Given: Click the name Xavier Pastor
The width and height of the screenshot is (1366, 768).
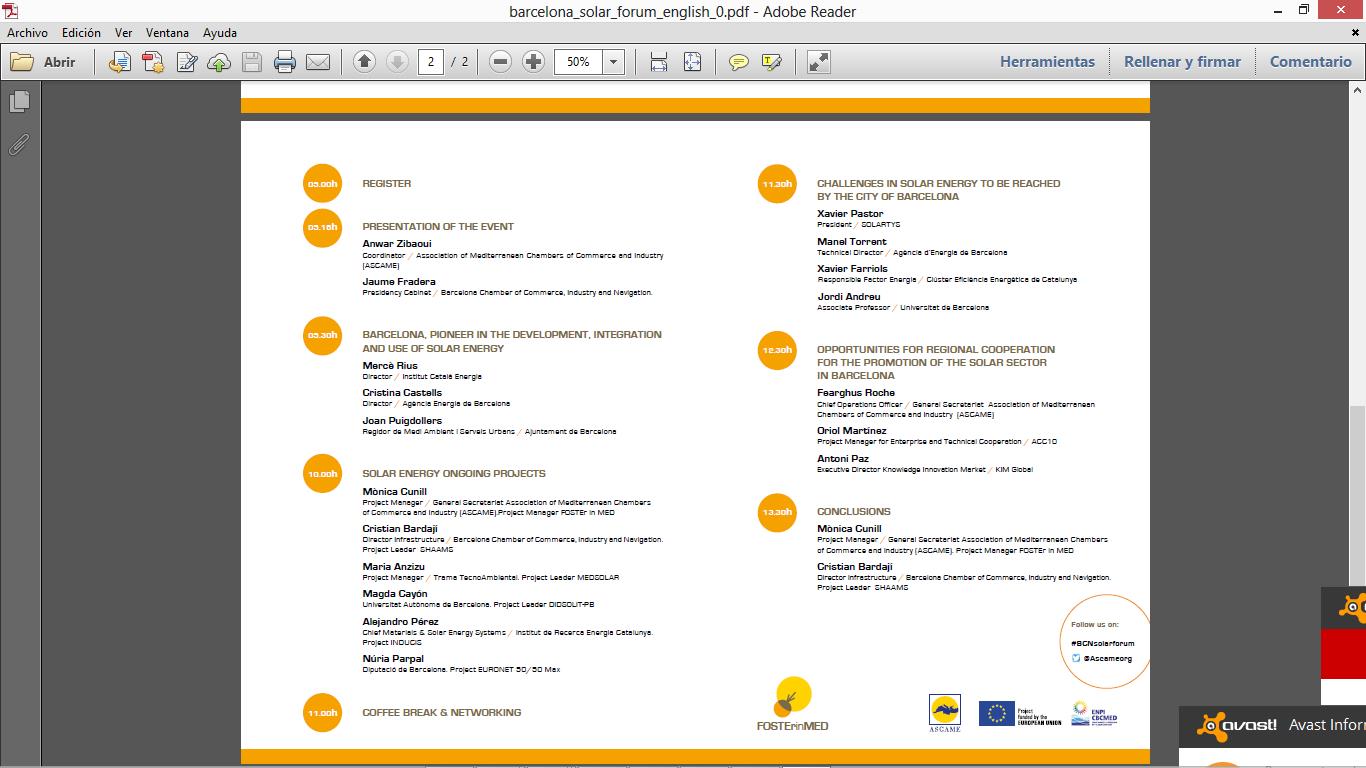Looking at the screenshot, I should (x=850, y=214).
